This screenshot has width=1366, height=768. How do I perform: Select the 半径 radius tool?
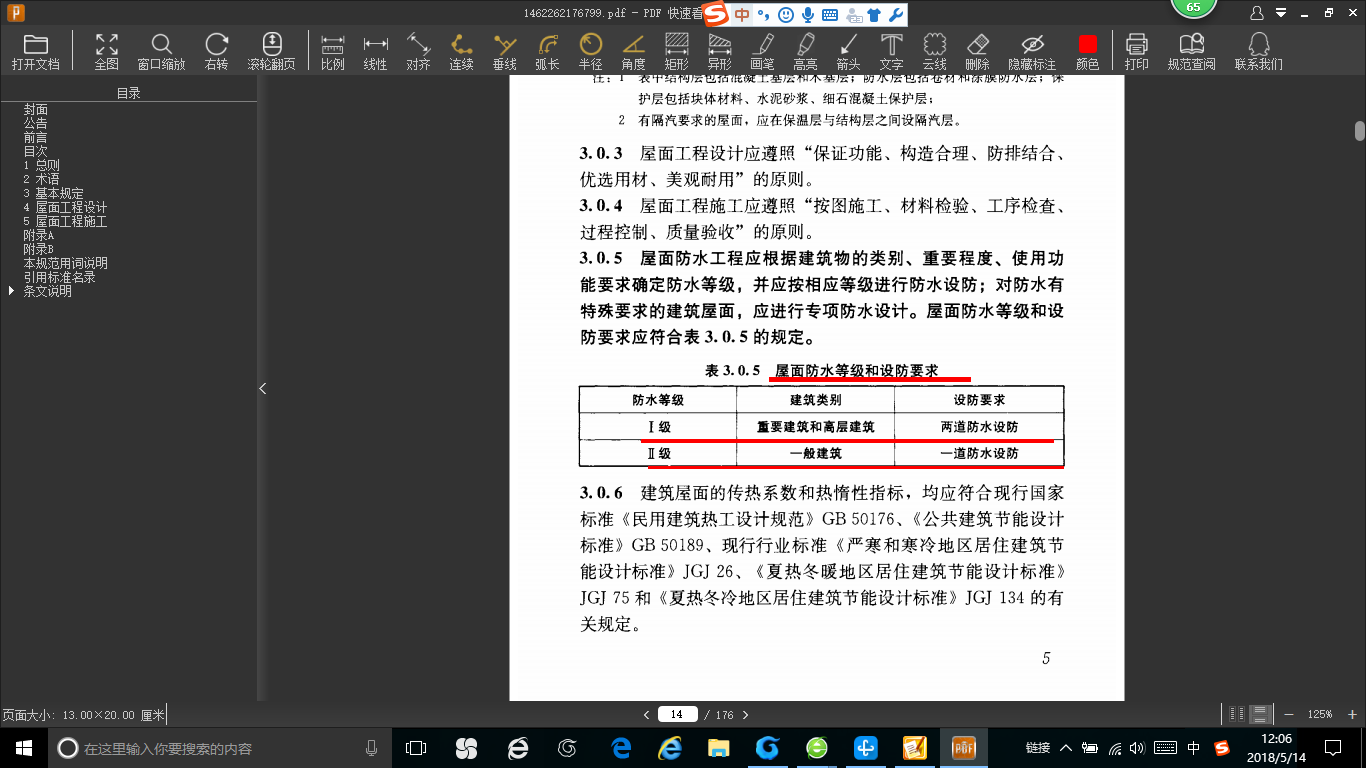tap(590, 51)
